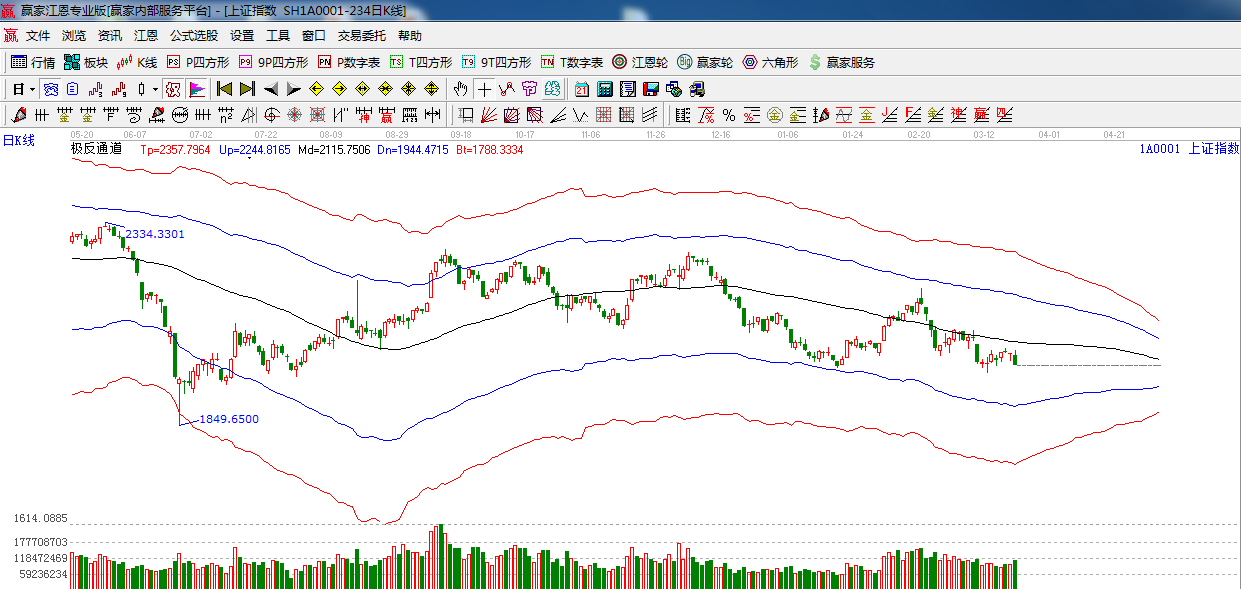Screen dimensions: 1241x589
Task: Select the hand pan tool
Action: [x=460, y=89]
